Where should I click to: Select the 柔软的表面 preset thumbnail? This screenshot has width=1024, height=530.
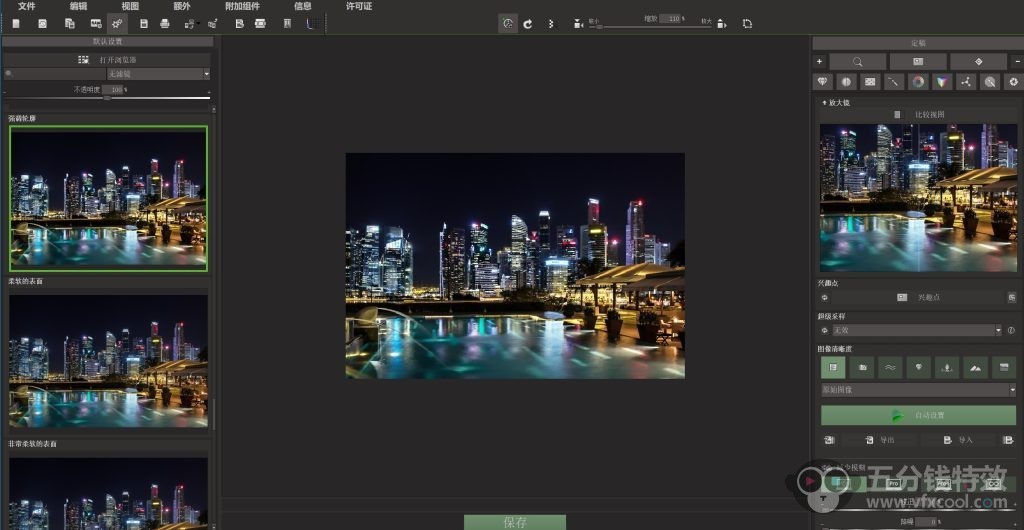click(108, 360)
